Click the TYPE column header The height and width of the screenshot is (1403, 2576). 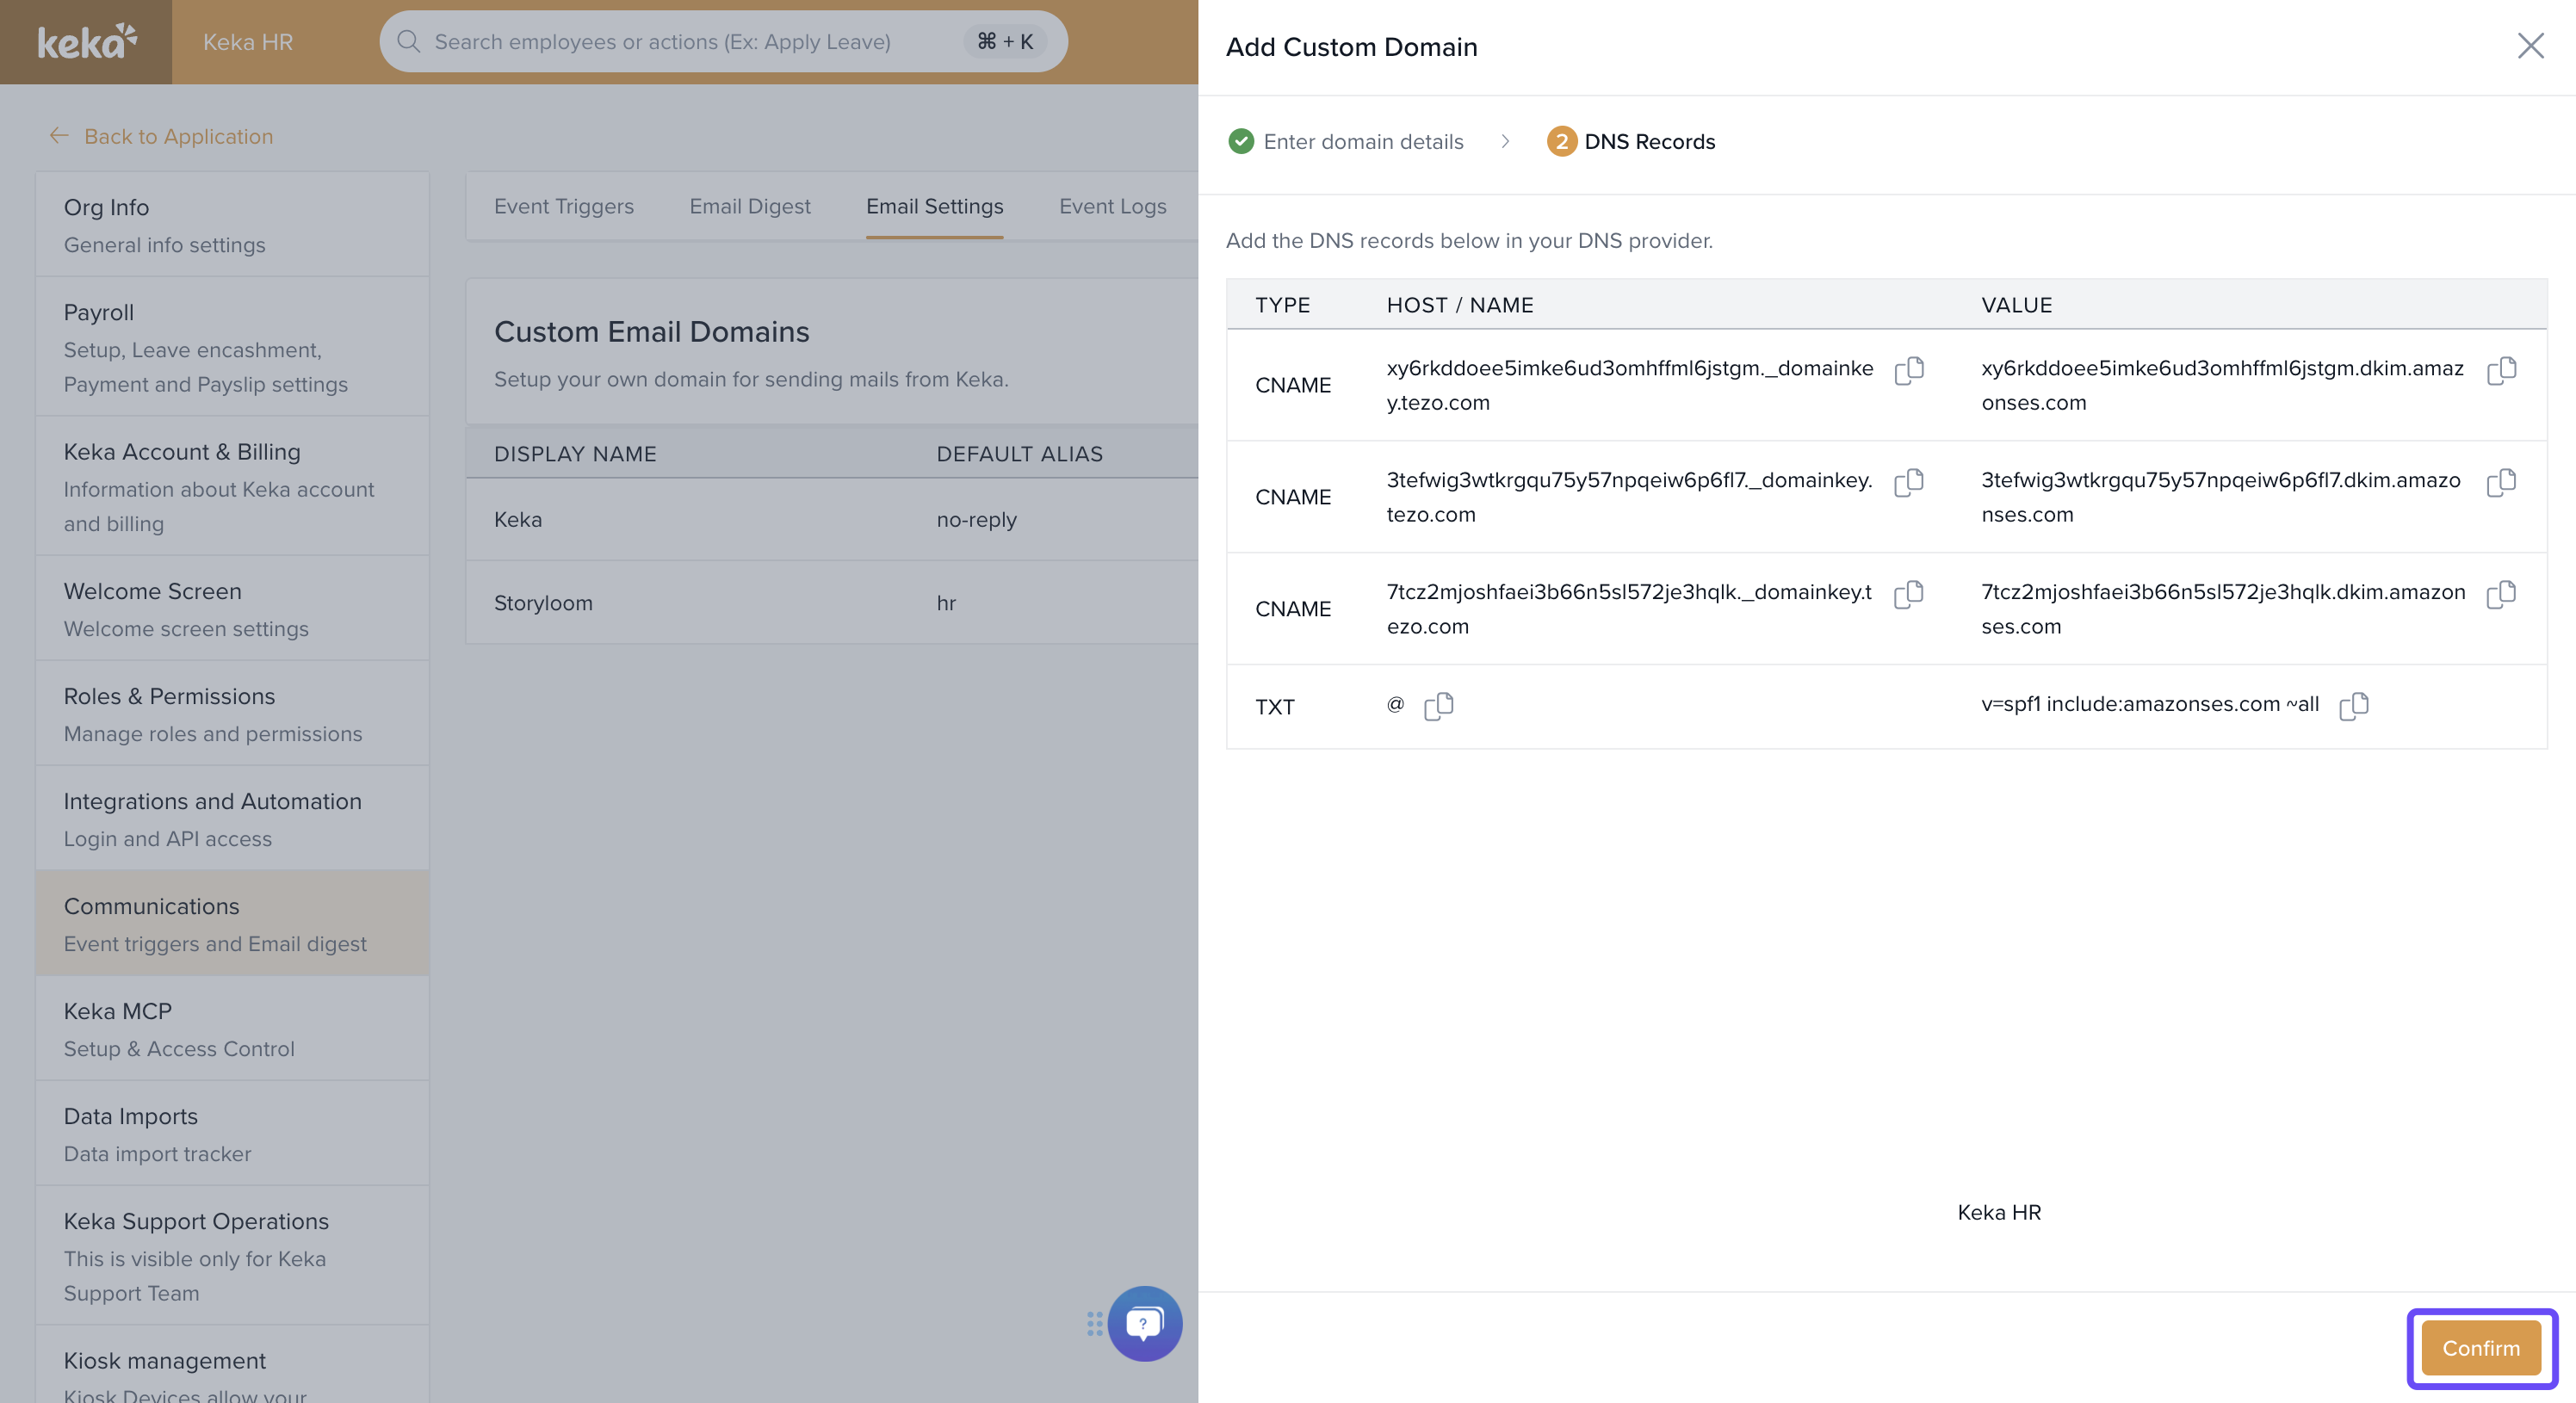(1282, 305)
